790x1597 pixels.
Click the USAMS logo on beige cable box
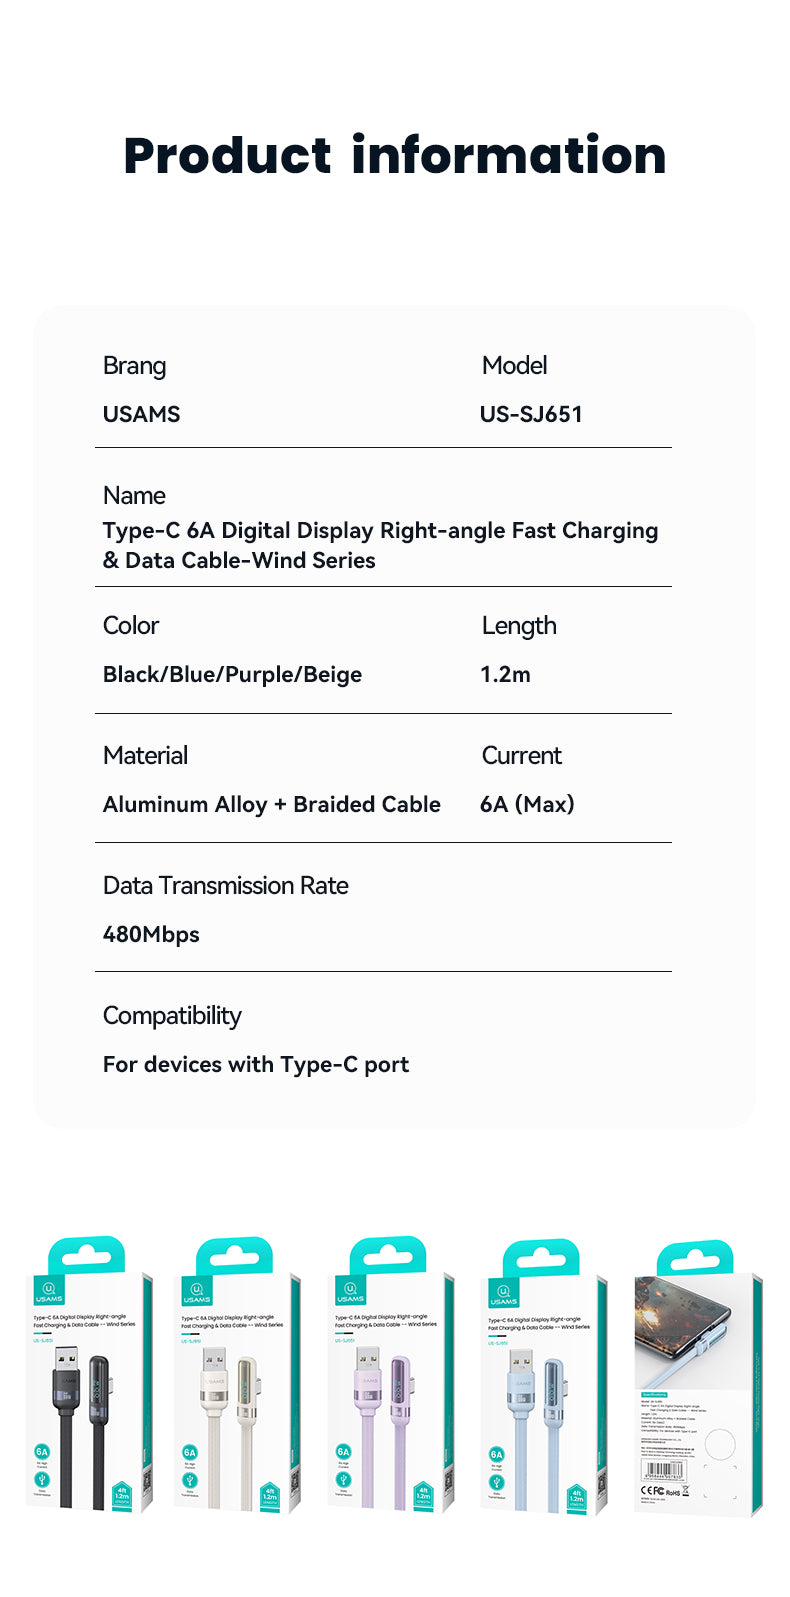click(197, 1292)
